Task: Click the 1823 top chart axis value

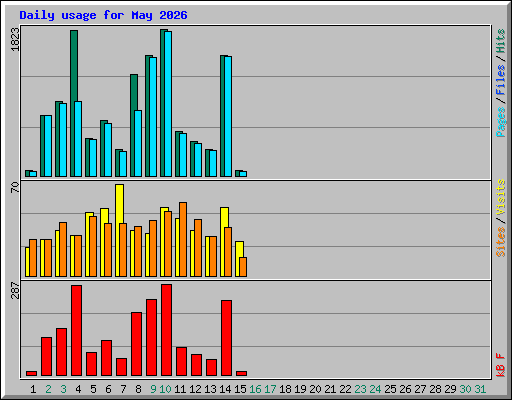Action: (x=15, y=39)
